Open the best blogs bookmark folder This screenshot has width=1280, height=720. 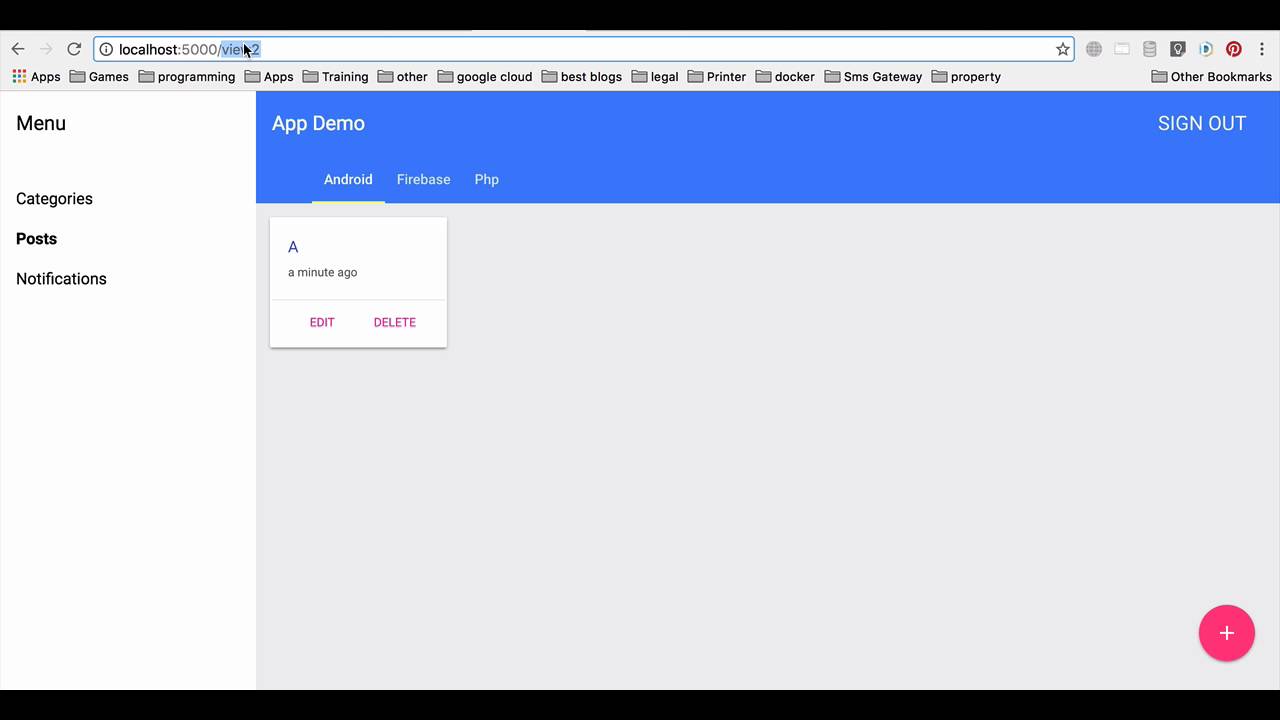582,76
